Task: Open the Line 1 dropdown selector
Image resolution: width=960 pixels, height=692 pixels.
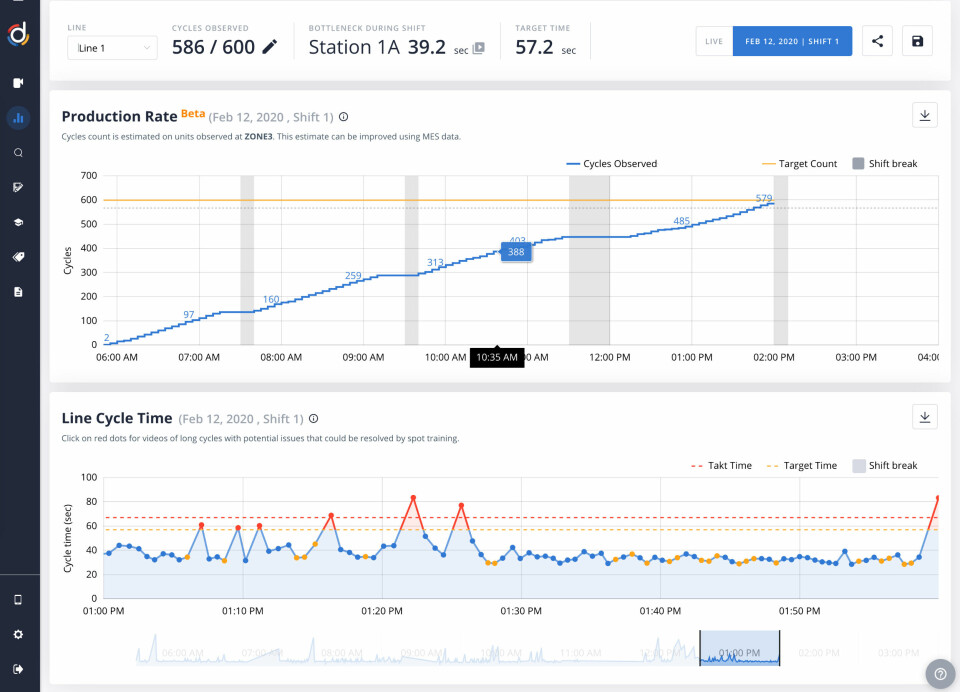Action: coord(112,47)
